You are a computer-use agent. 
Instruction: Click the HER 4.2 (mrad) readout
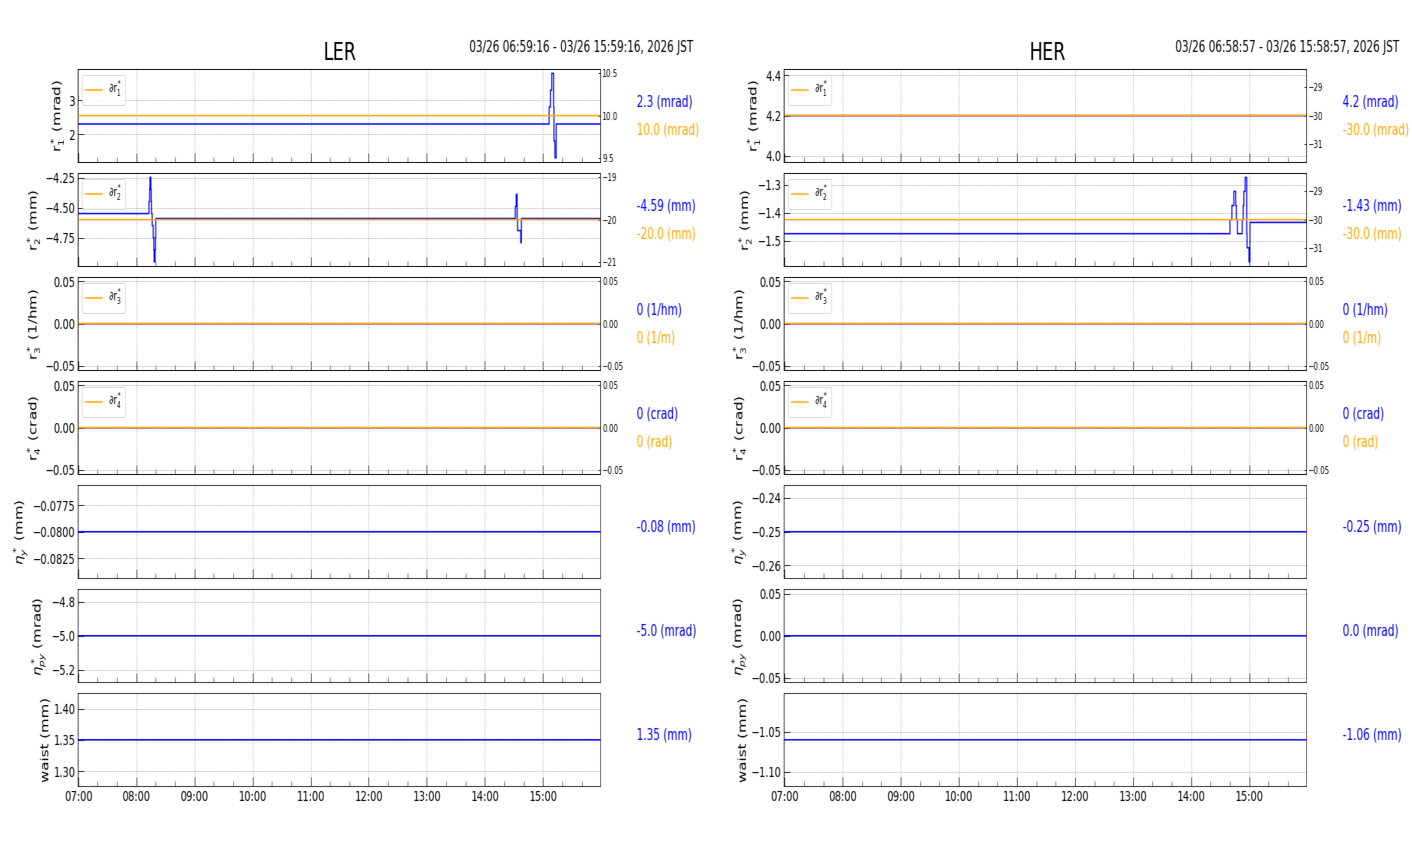tap(1370, 102)
